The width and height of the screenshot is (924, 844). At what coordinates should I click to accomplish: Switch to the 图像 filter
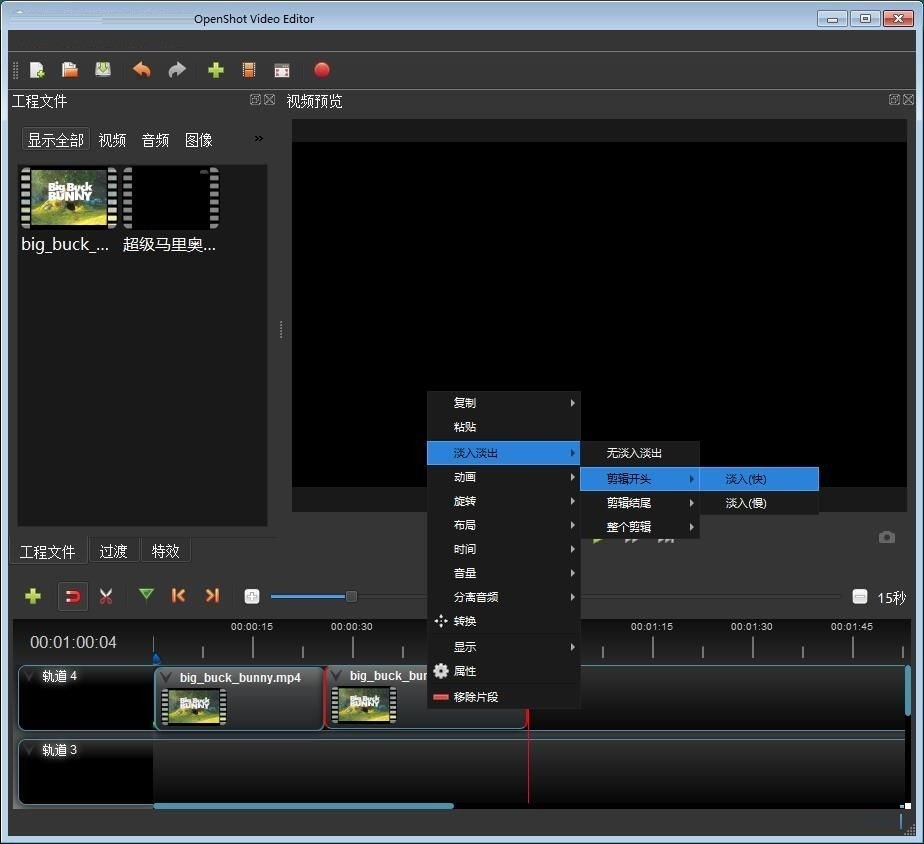click(x=199, y=140)
